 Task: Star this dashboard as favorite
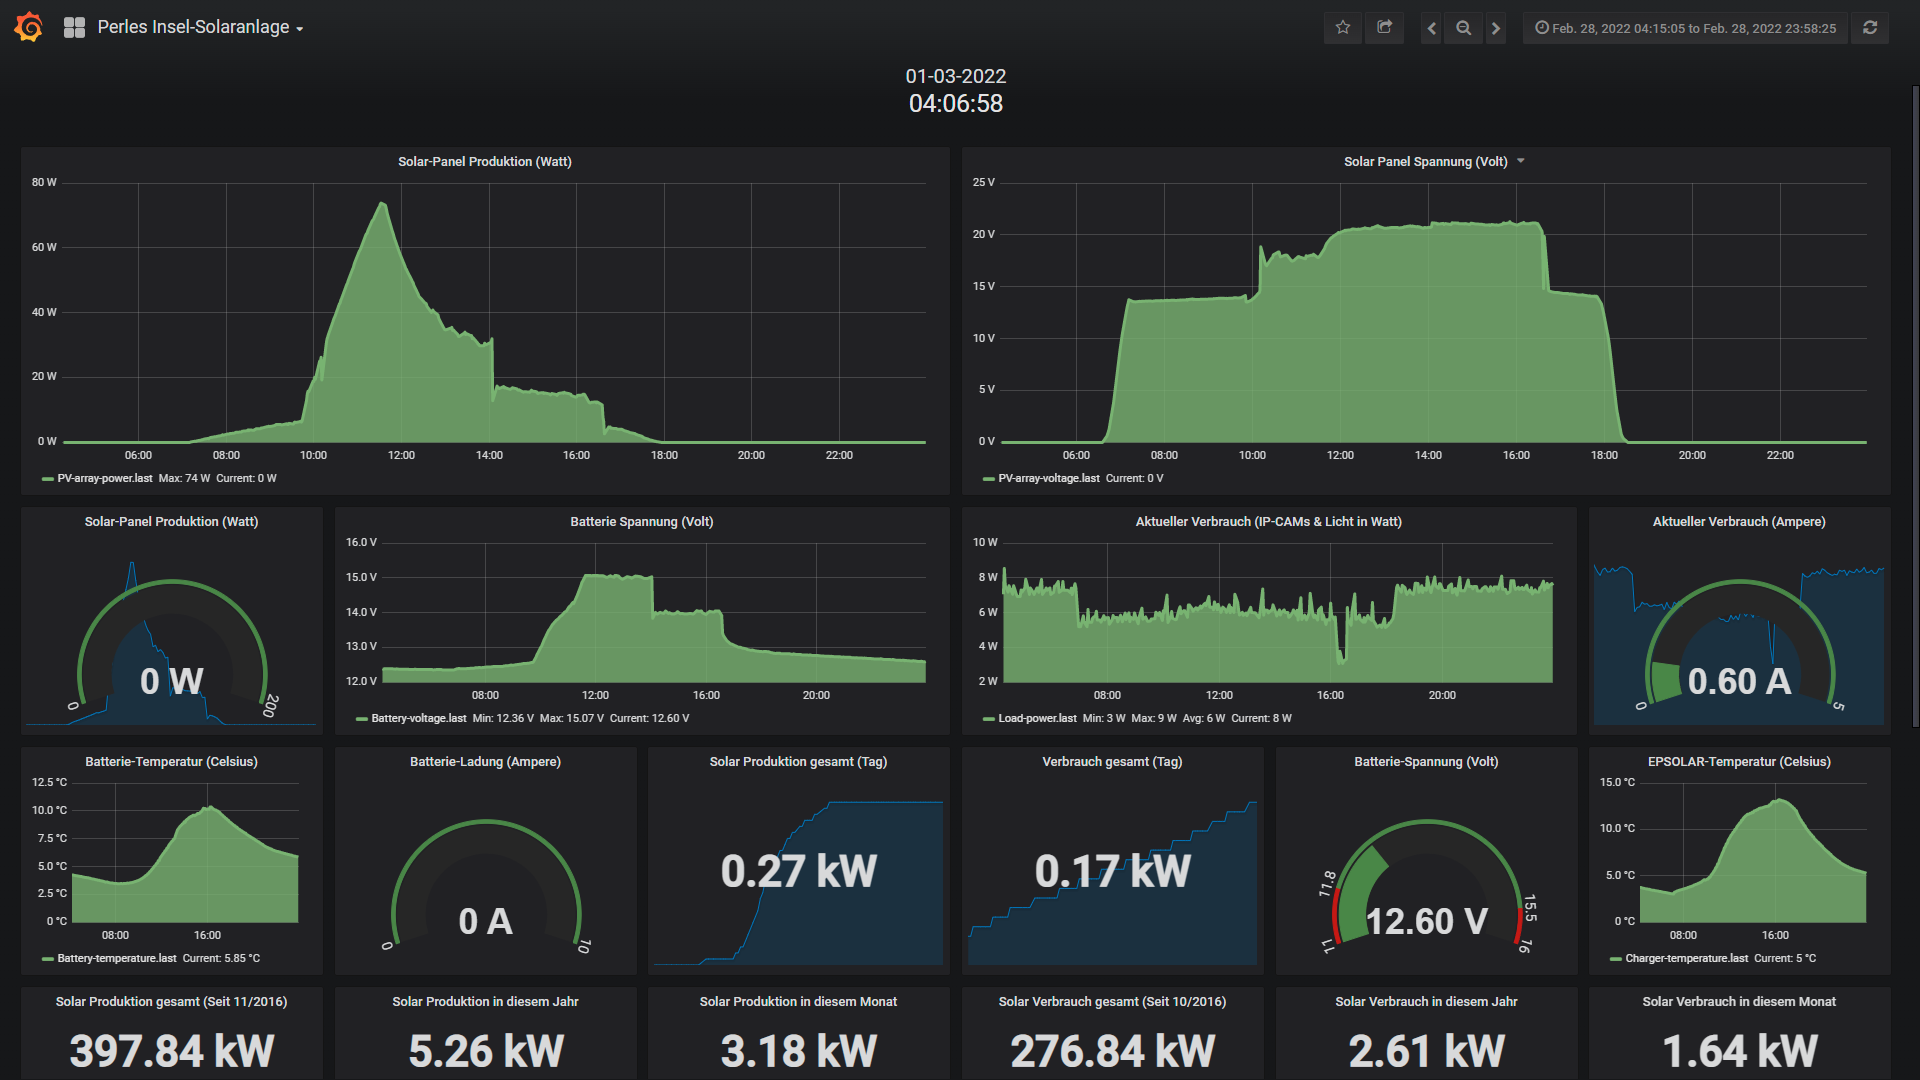1343,28
